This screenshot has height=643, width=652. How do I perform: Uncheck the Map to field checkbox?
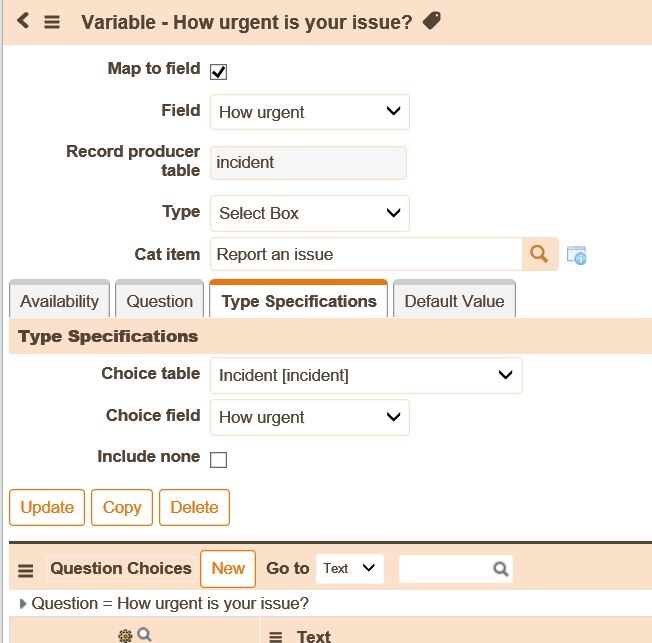click(218, 72)
